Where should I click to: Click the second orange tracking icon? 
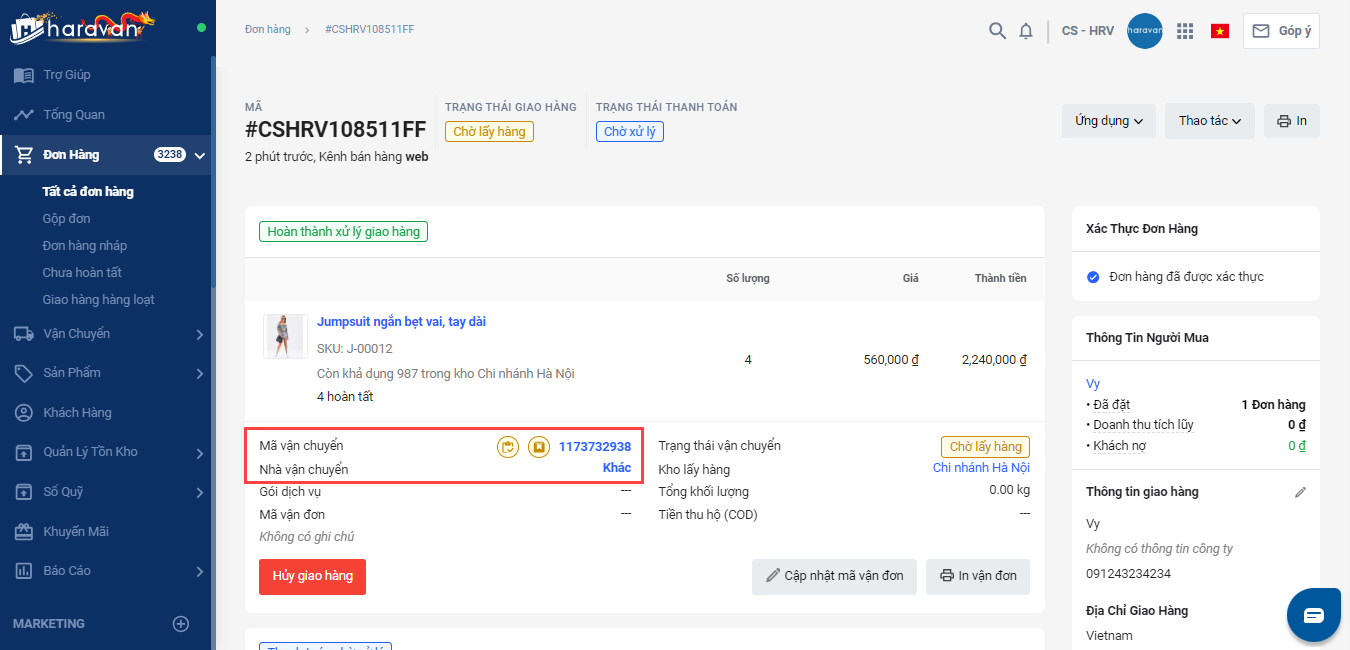point(539,447)
